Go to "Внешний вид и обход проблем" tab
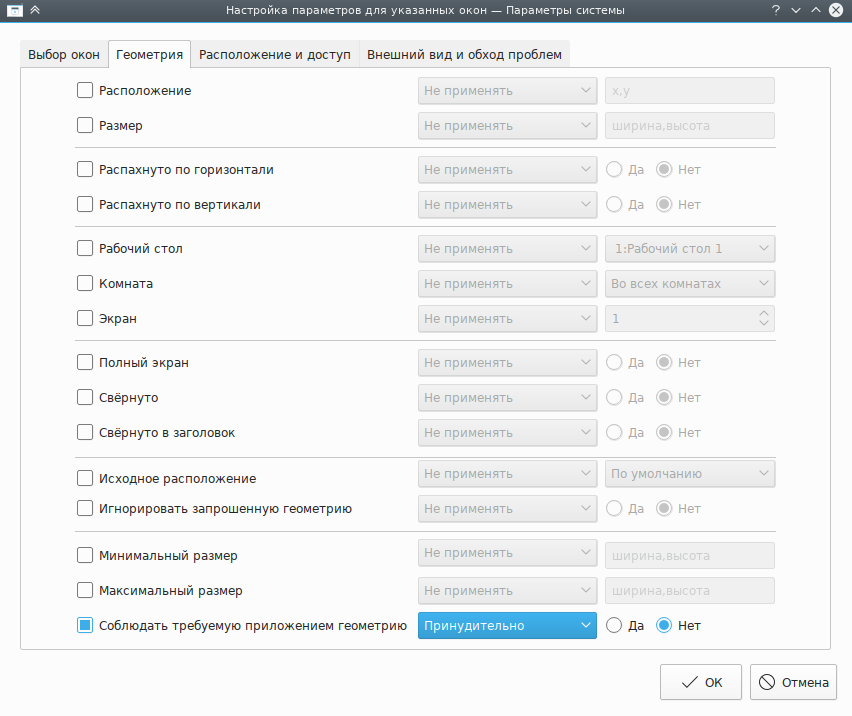The width and height of the screenshot is (852, 716). click(x=464, y=55)
